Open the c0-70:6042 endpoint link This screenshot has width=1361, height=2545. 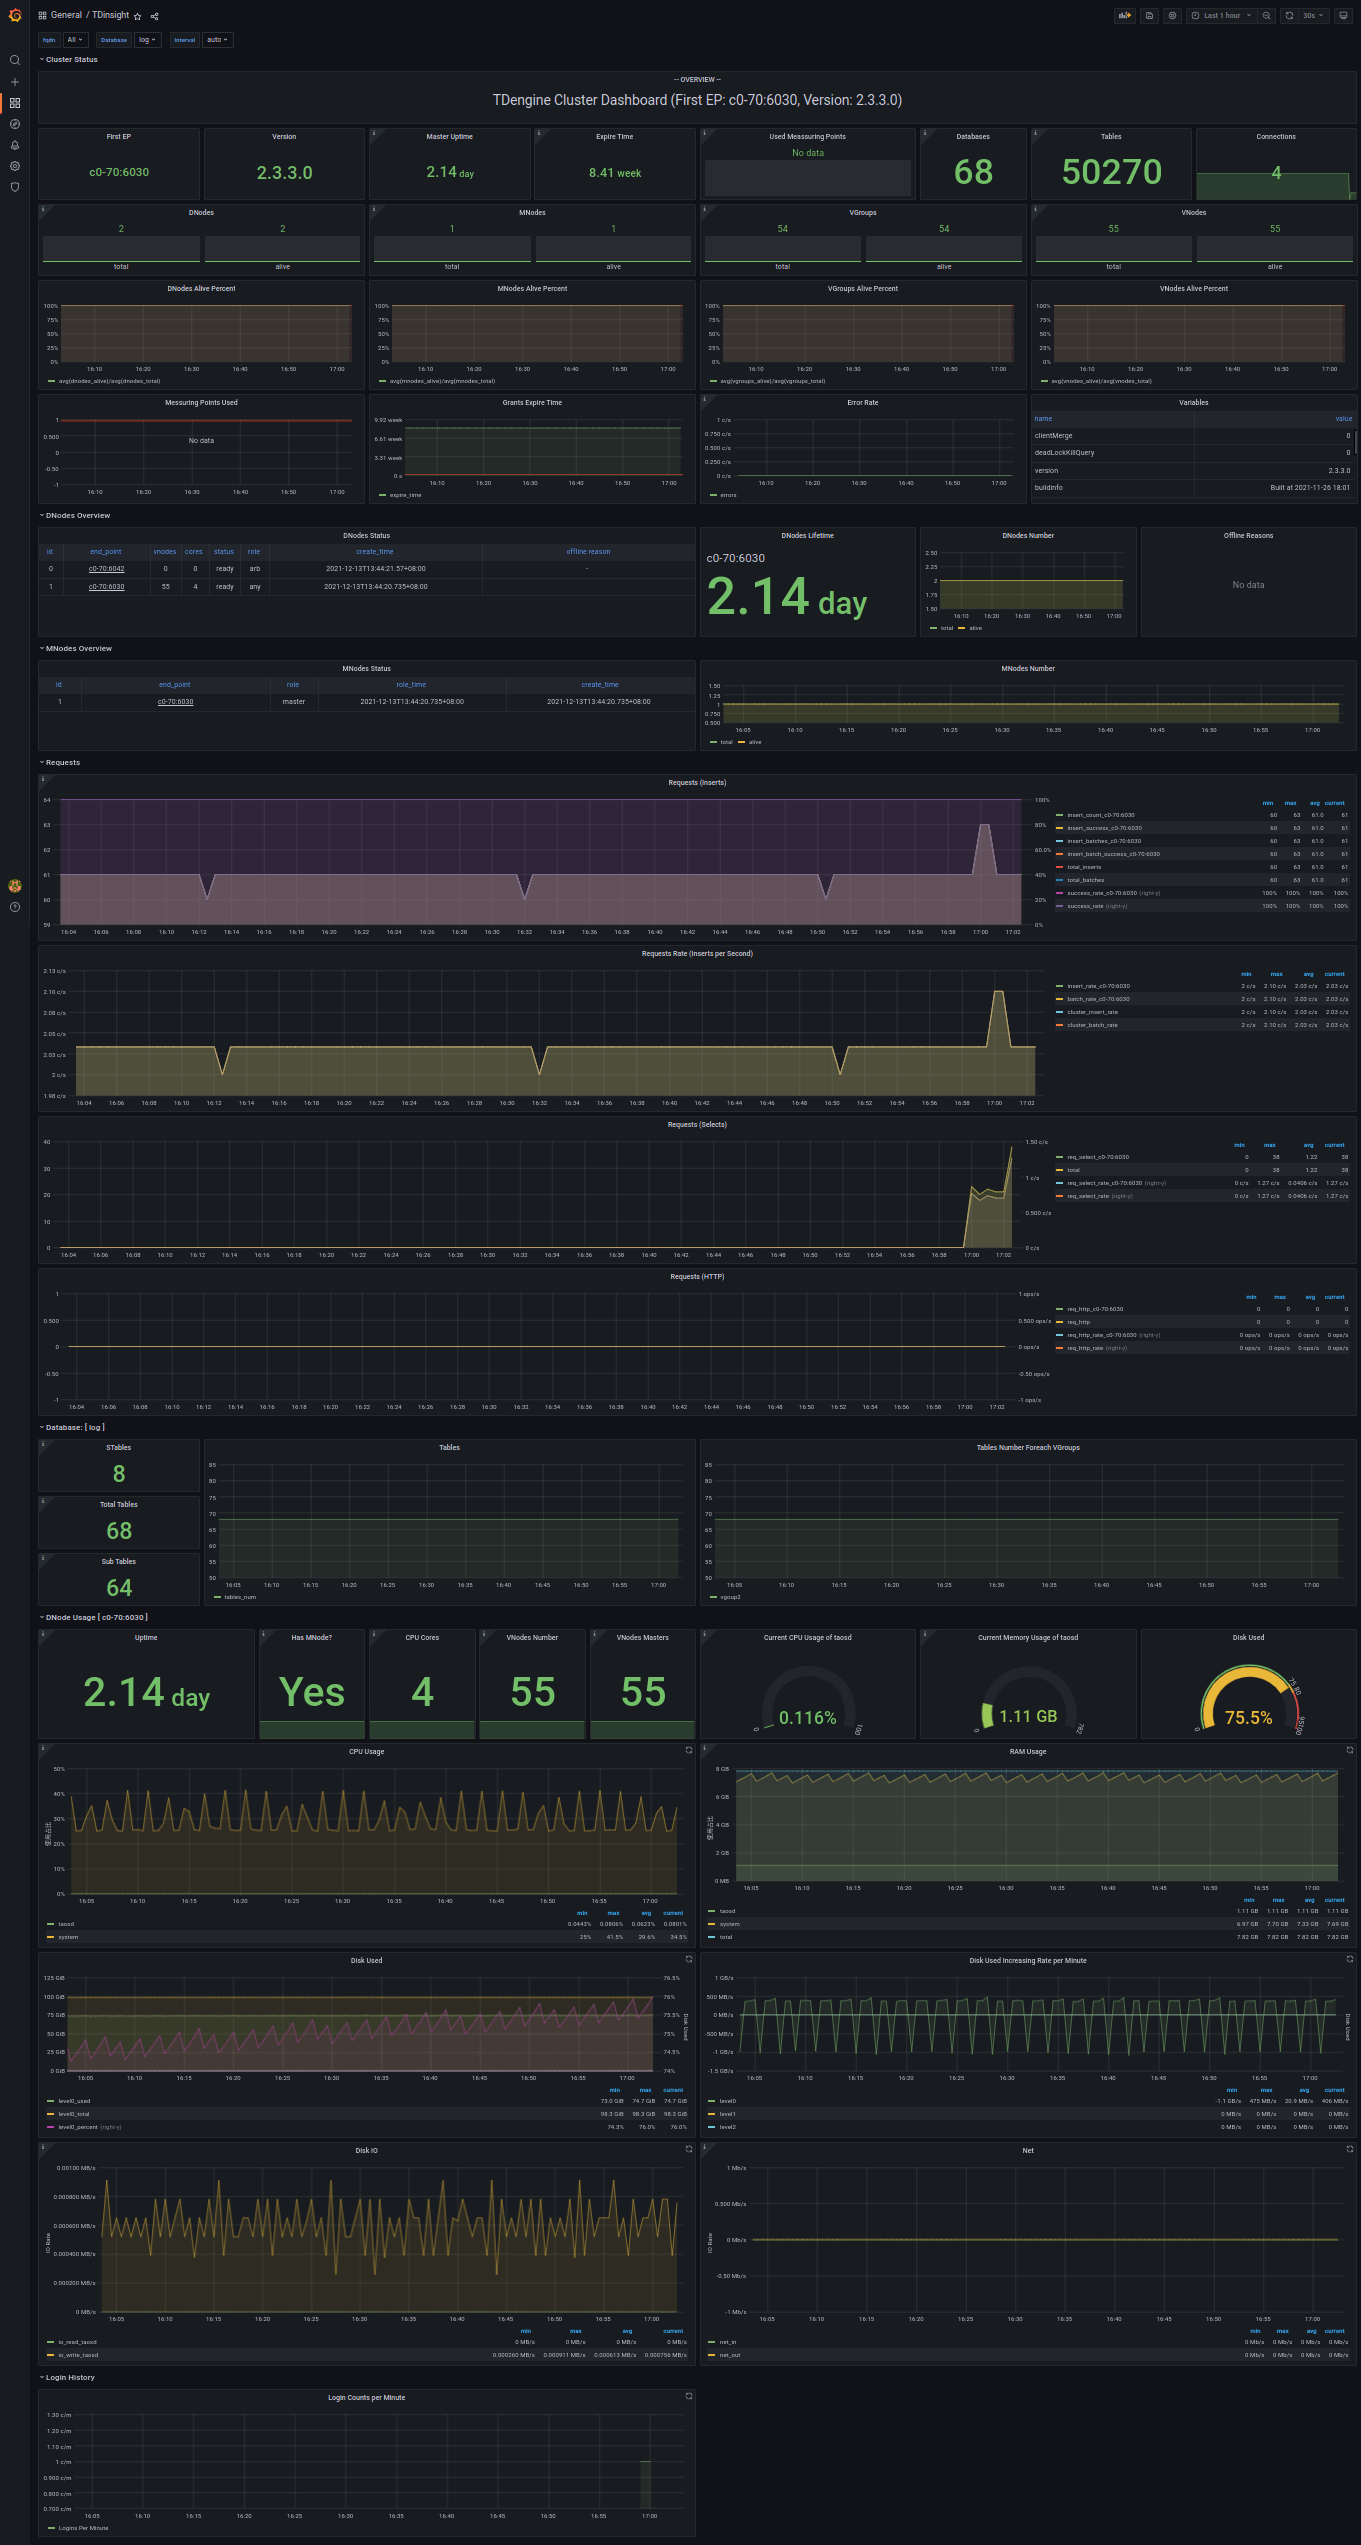(106, 569)
